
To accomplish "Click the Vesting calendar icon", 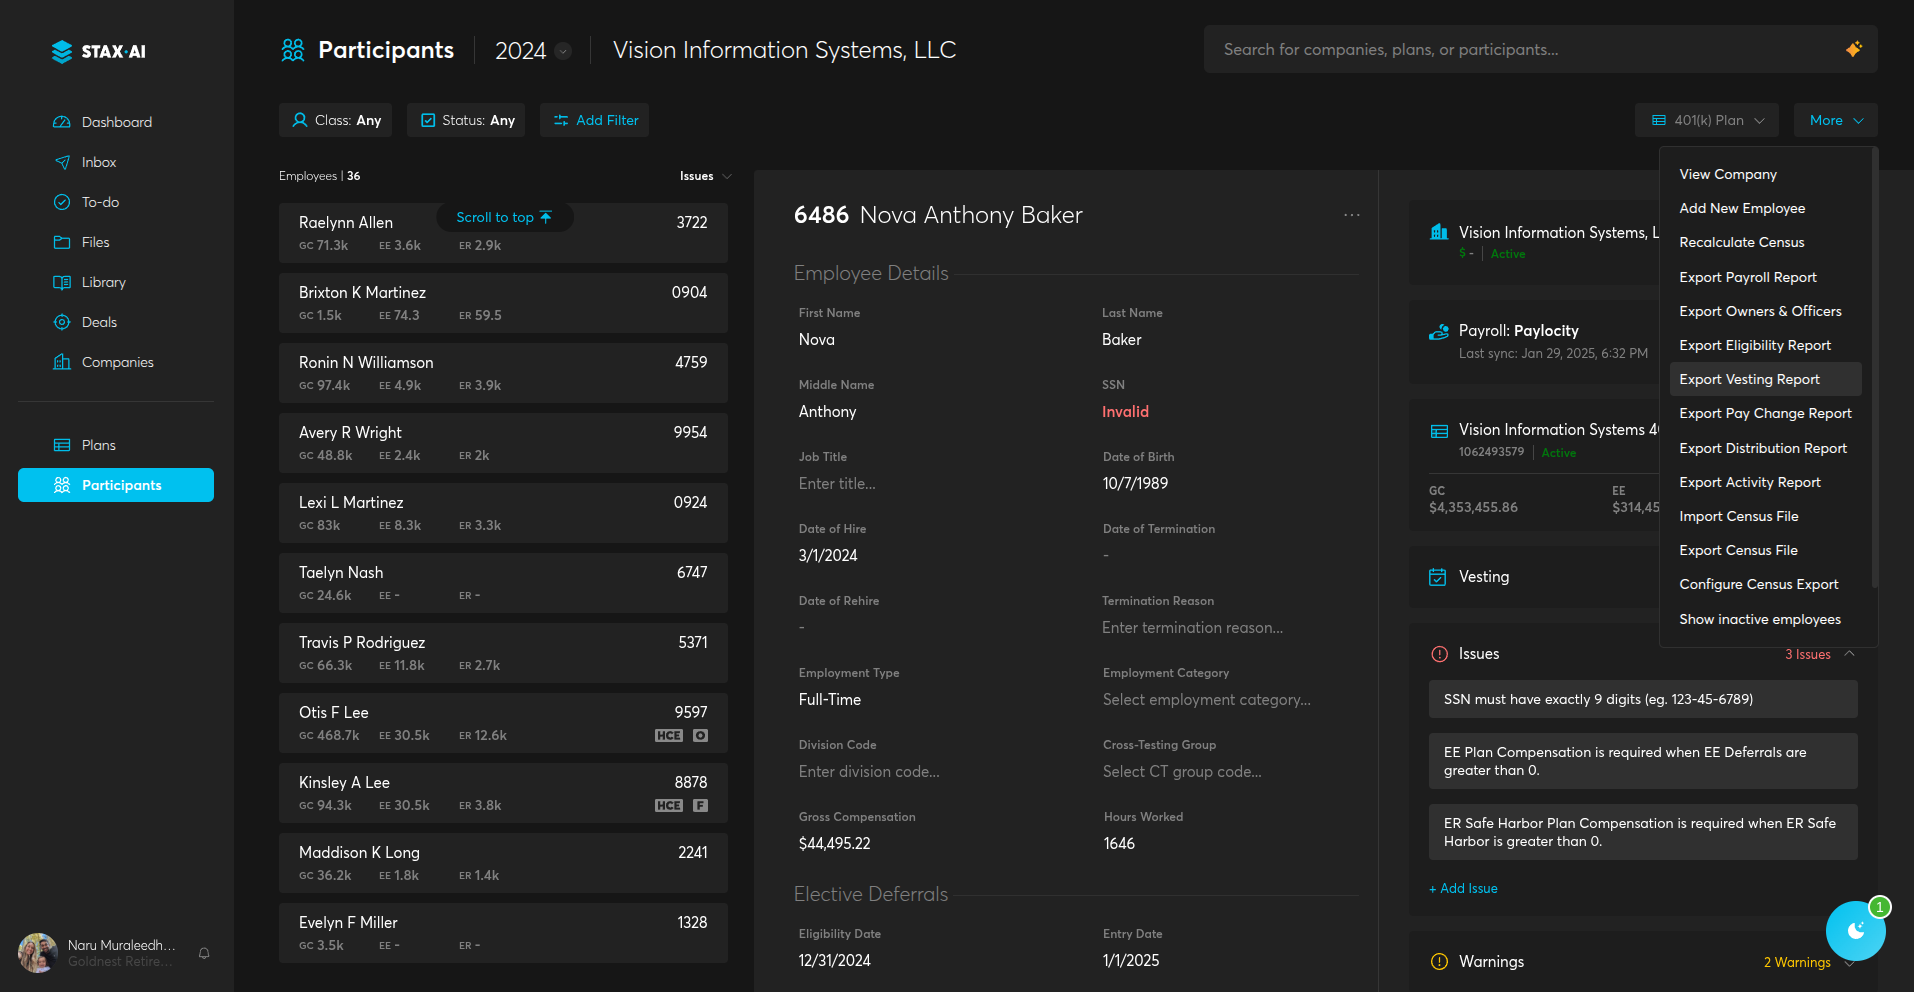I will [1438, 577].
